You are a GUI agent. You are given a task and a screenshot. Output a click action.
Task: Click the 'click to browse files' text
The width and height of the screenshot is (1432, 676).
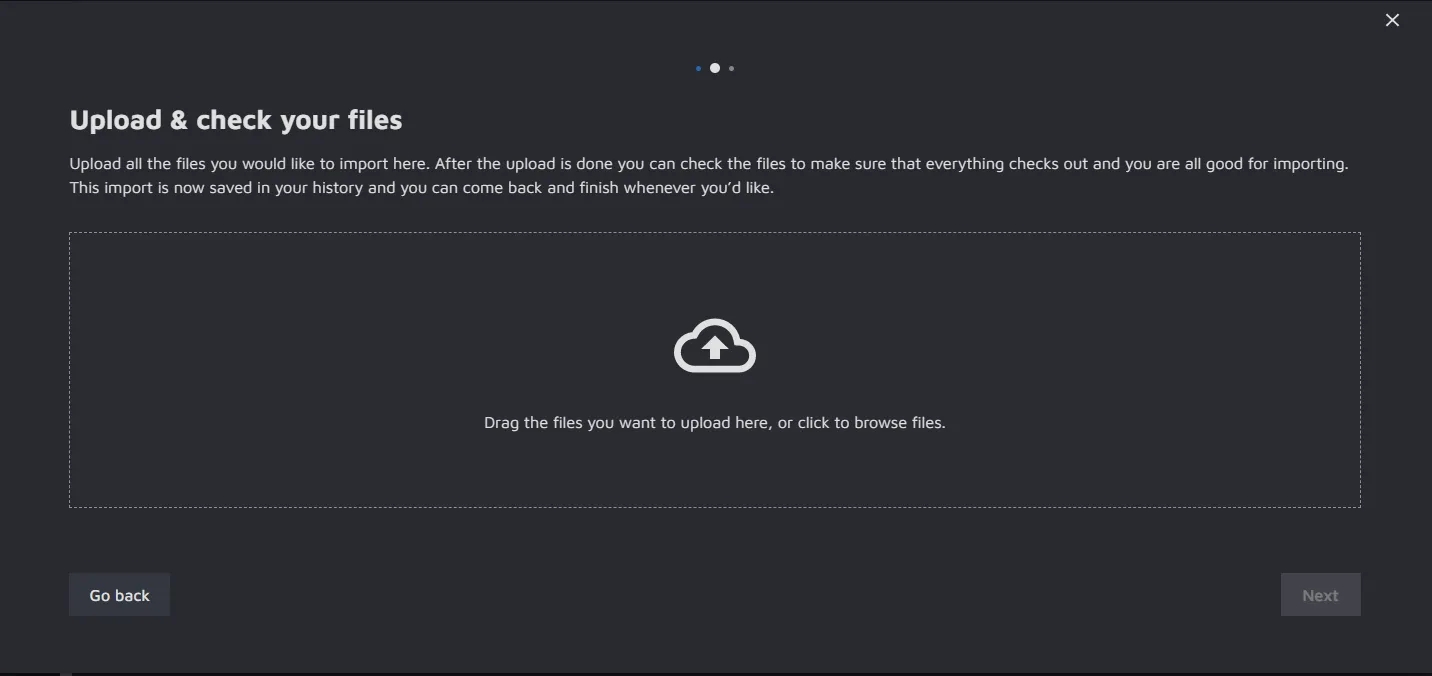(870, 423)
